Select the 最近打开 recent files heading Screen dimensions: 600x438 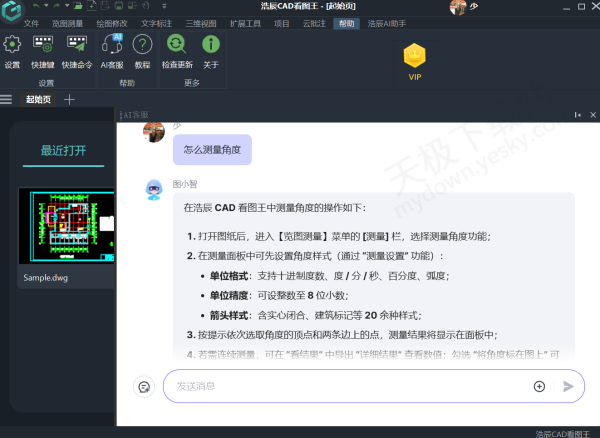(63, 151)
